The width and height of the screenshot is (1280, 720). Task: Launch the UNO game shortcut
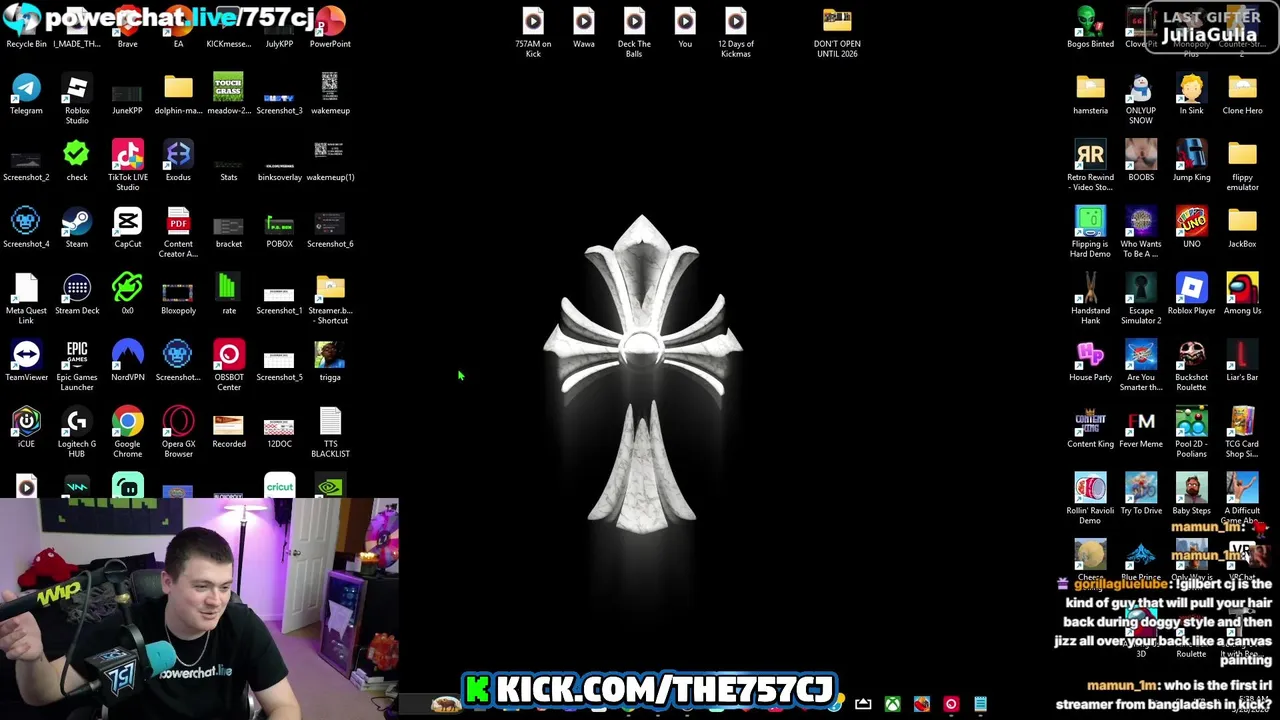pyautogui.click(x=1191, y=228)
